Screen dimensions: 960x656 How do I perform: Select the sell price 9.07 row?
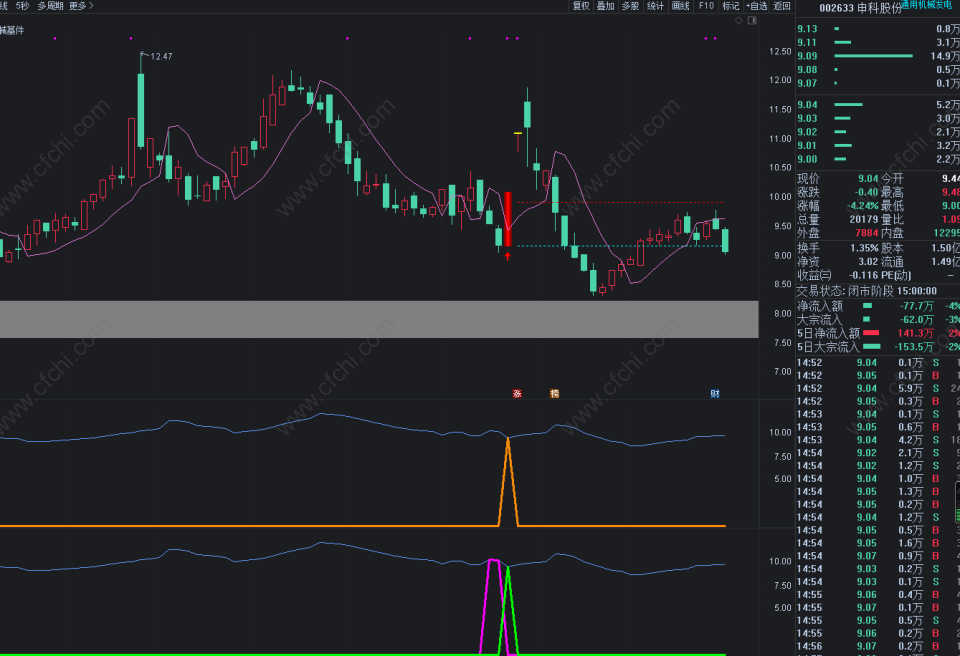pyautogui.click(x=878, y=83)
